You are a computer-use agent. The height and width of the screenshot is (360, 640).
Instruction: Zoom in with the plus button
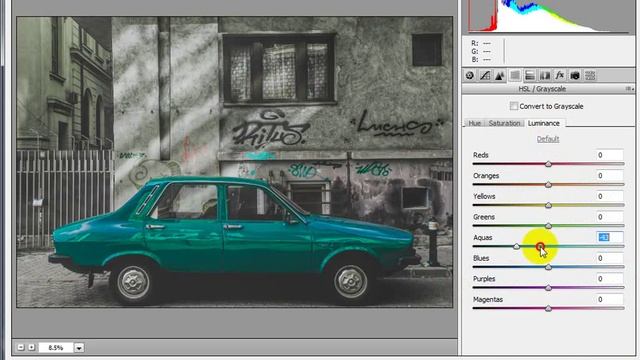31,347
